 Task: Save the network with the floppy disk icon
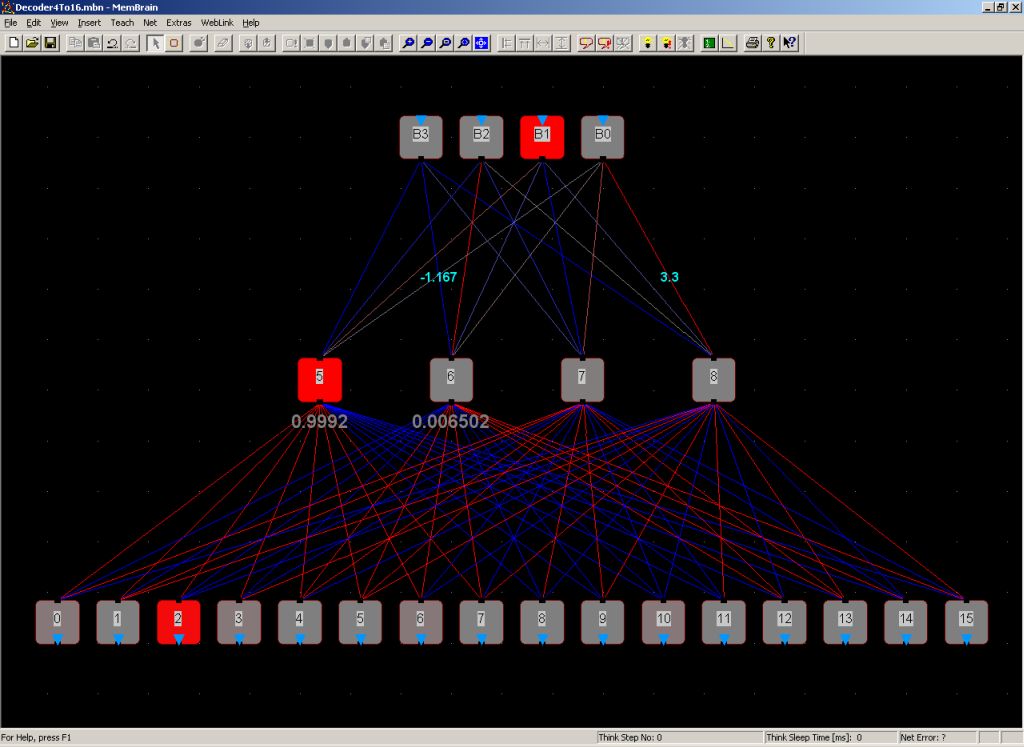pos(50,43)
